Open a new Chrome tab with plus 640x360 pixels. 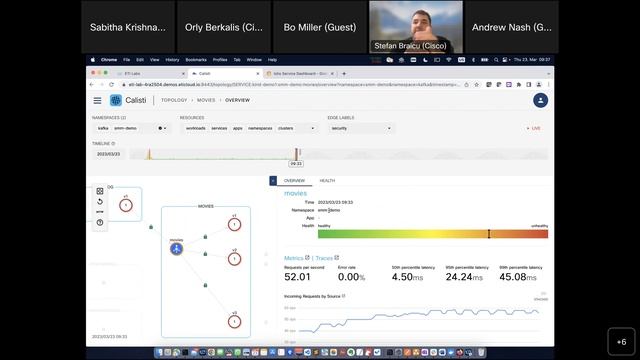tap(344, 73)
